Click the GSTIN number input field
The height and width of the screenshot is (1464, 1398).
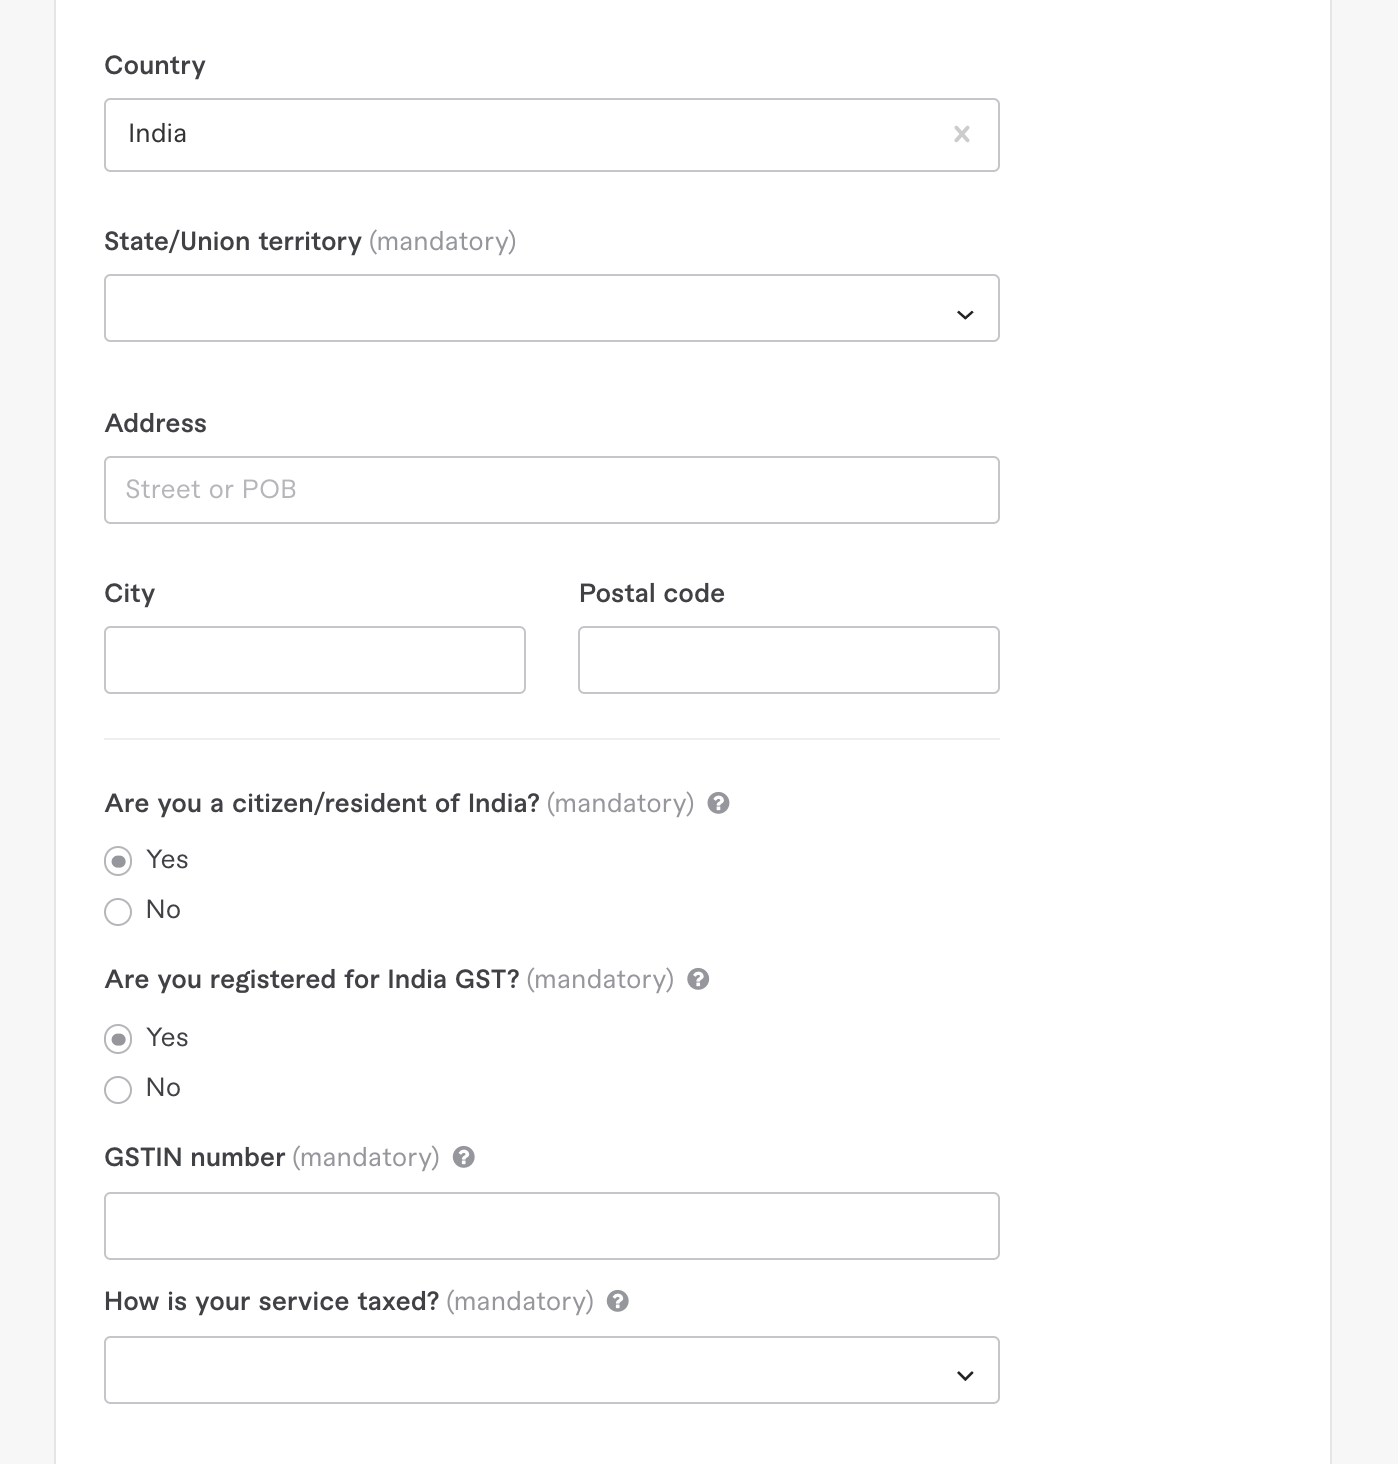coord(551,1226)
